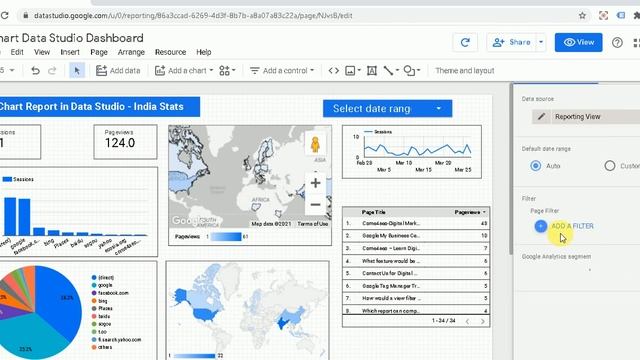Click the blue View button
640x360 pixels.
578,42
